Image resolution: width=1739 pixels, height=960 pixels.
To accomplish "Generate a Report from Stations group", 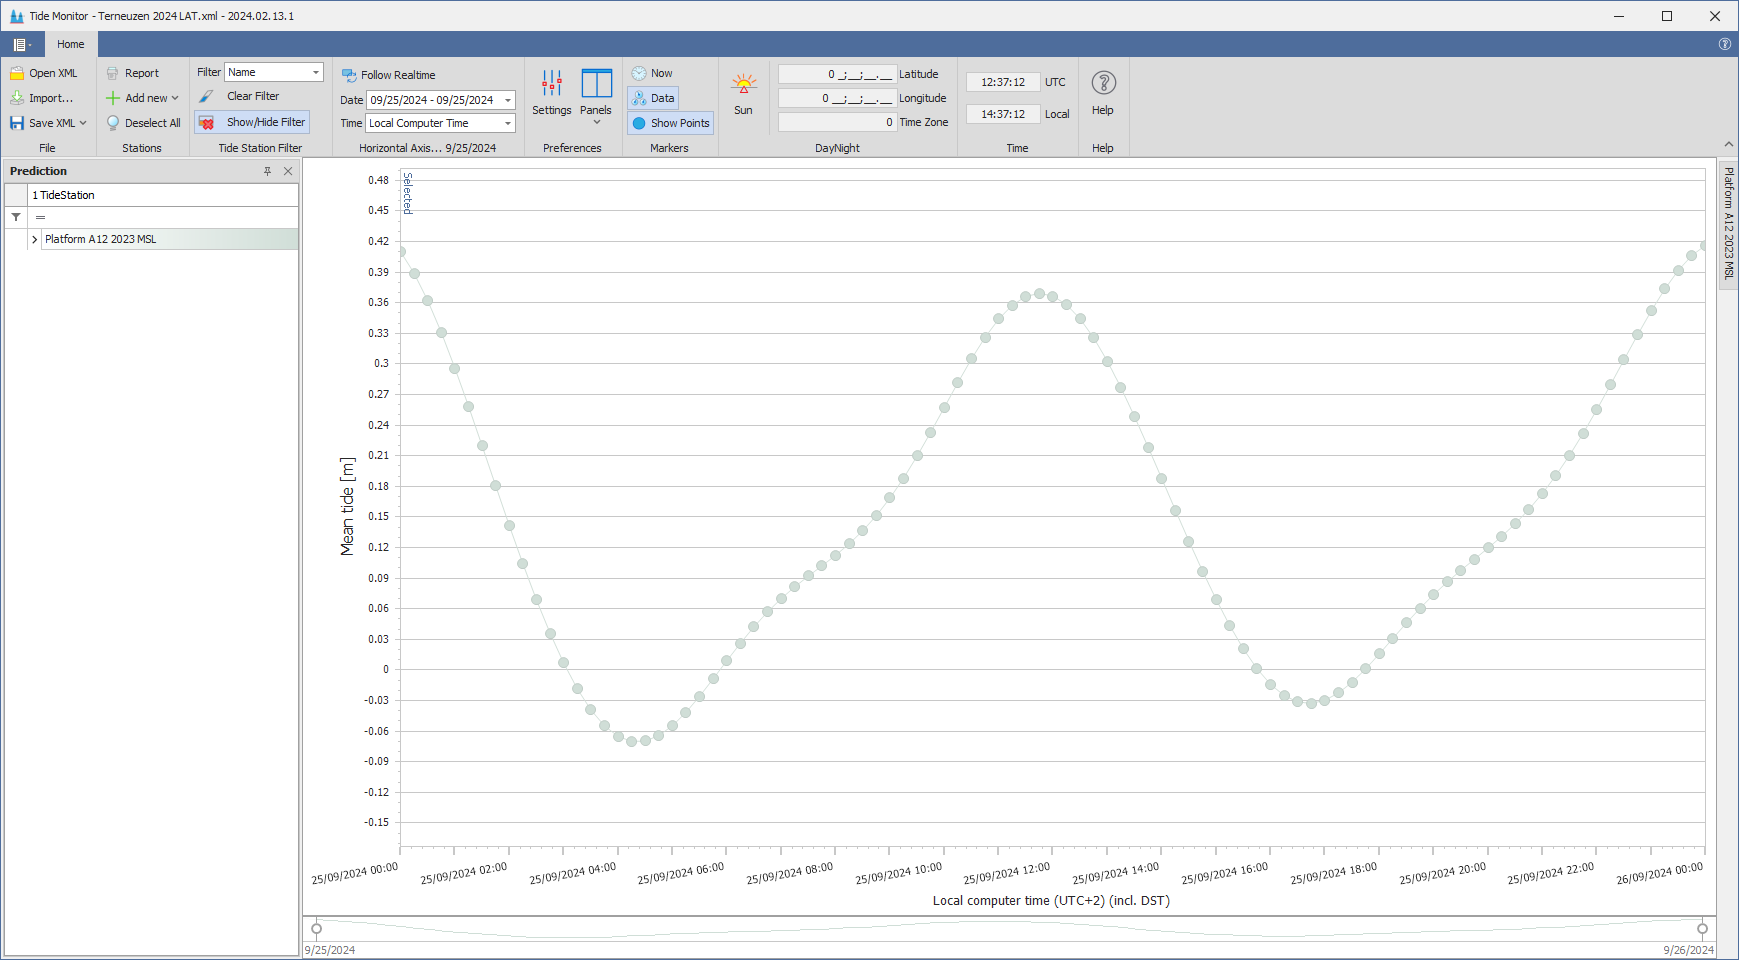I will (x=133, y=73).
